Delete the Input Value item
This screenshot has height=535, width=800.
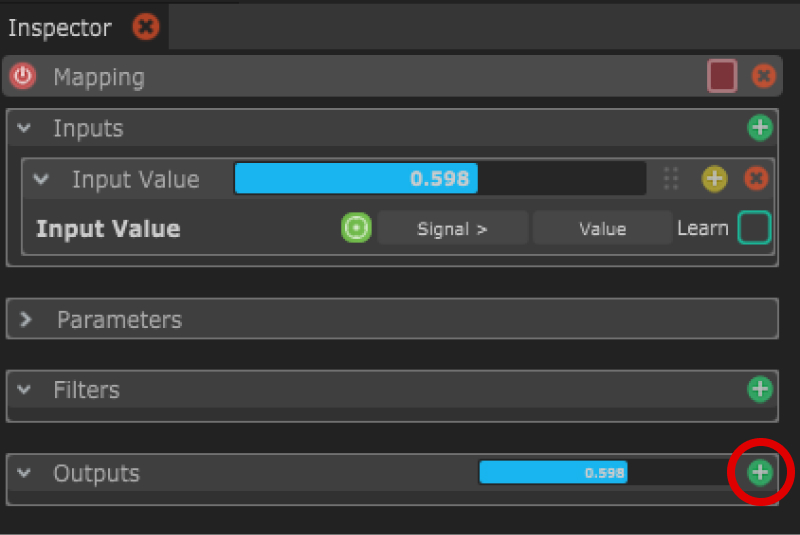[x=757, y=179]
